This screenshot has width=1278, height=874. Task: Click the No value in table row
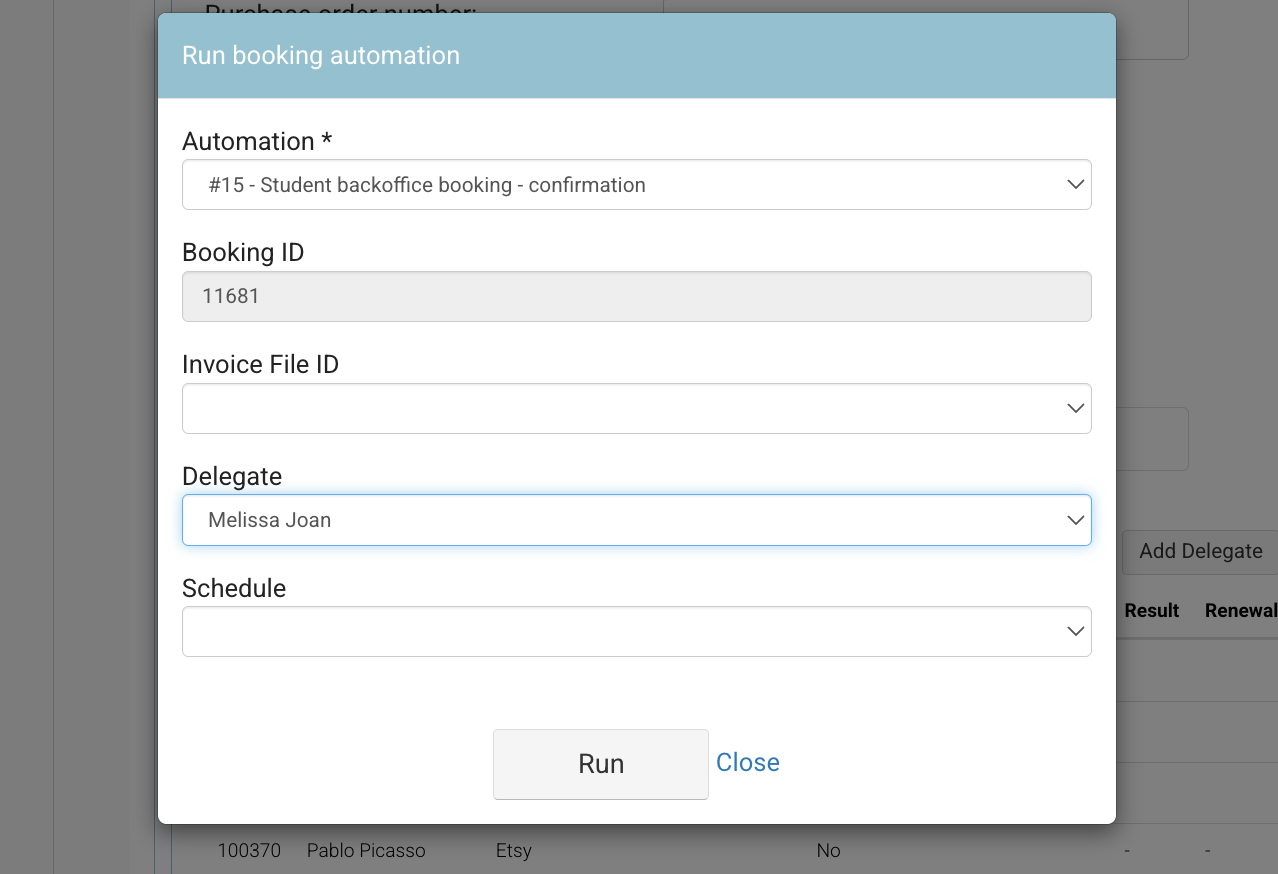tap(828, 851)
